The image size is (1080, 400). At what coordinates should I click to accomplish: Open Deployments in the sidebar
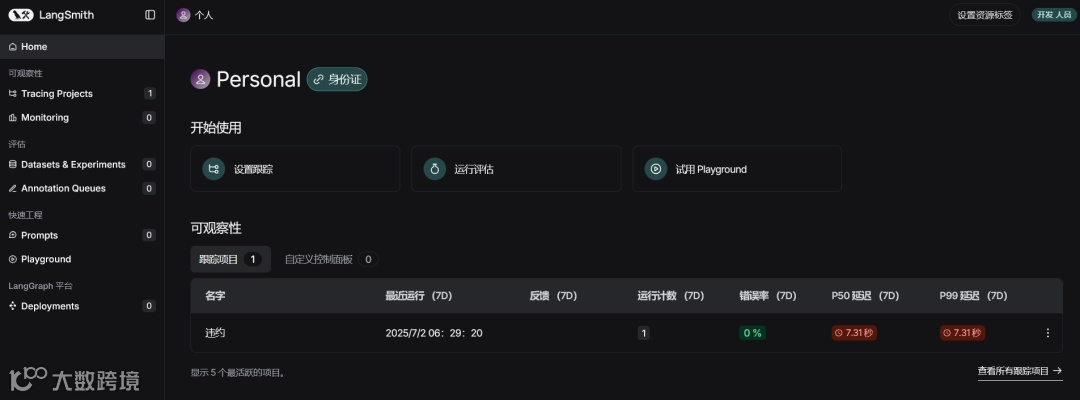click(82, 306)
